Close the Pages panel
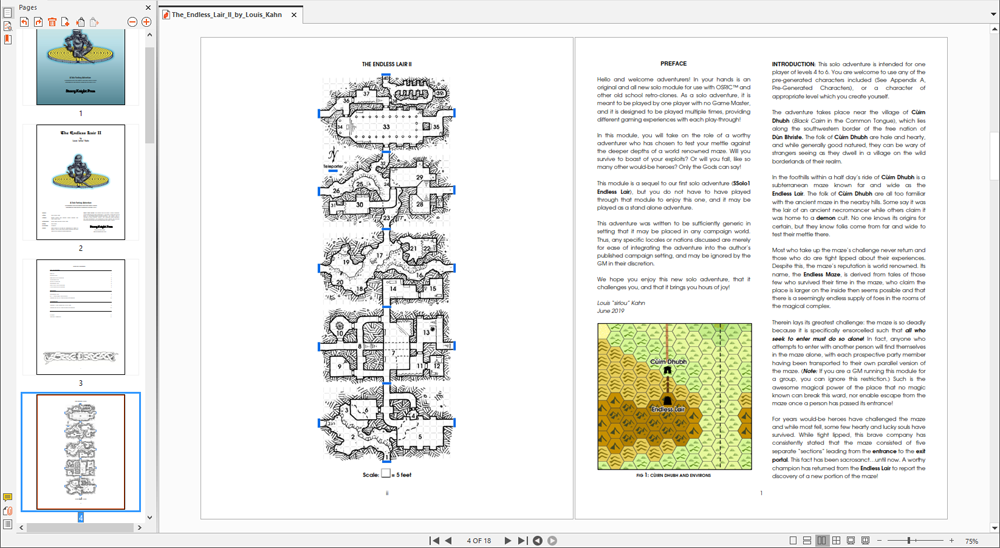Viewport: 1000px width, 548px height. coord(148,7)
